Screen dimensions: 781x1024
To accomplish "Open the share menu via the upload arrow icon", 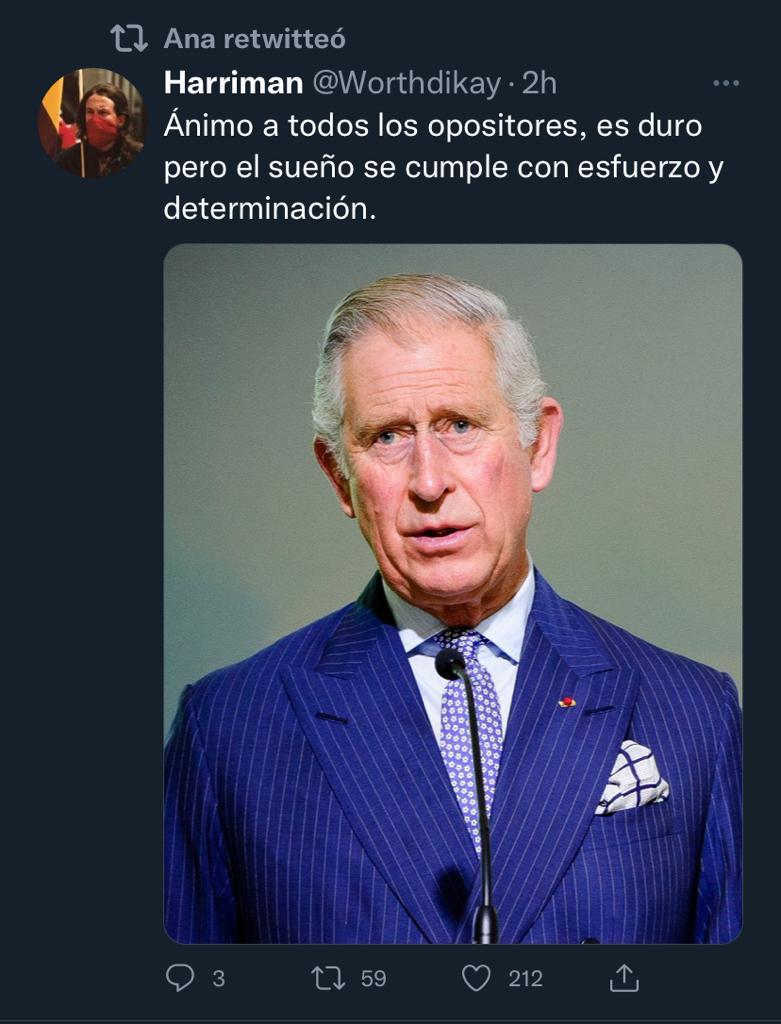I will [x=624, y=978].
